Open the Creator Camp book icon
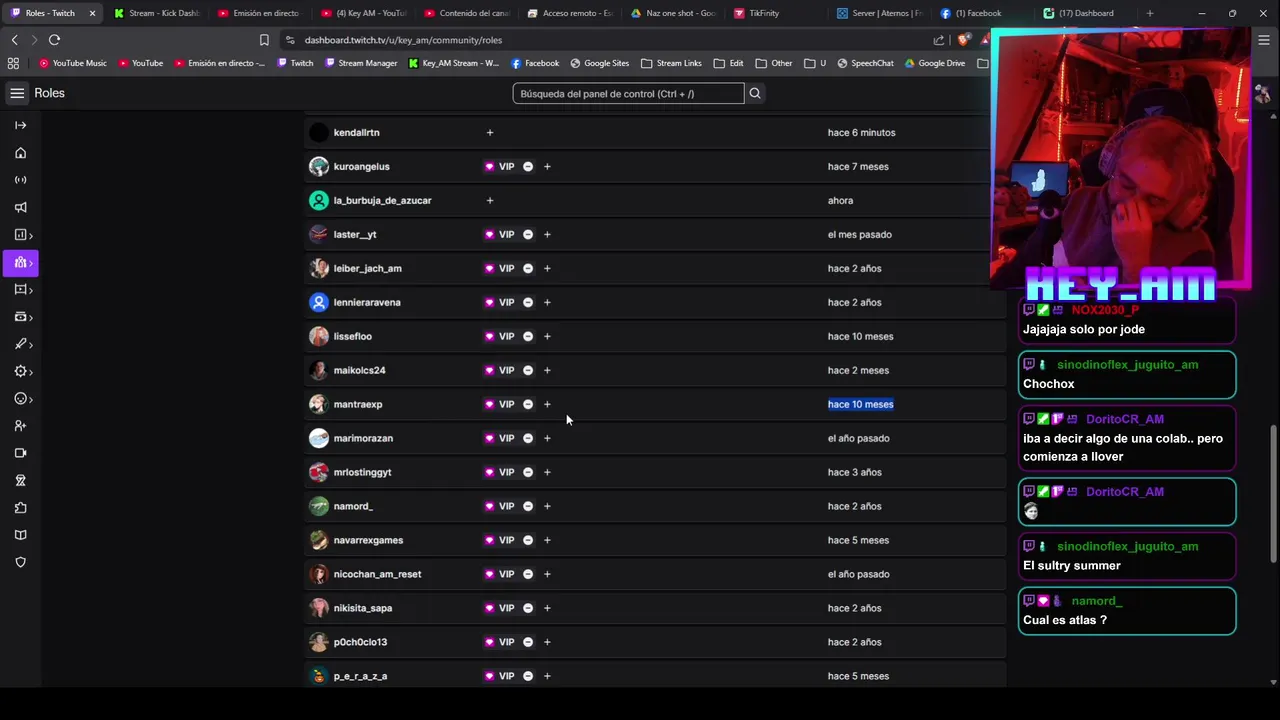This screenshot has height=720, width=1280. (20, 535)
